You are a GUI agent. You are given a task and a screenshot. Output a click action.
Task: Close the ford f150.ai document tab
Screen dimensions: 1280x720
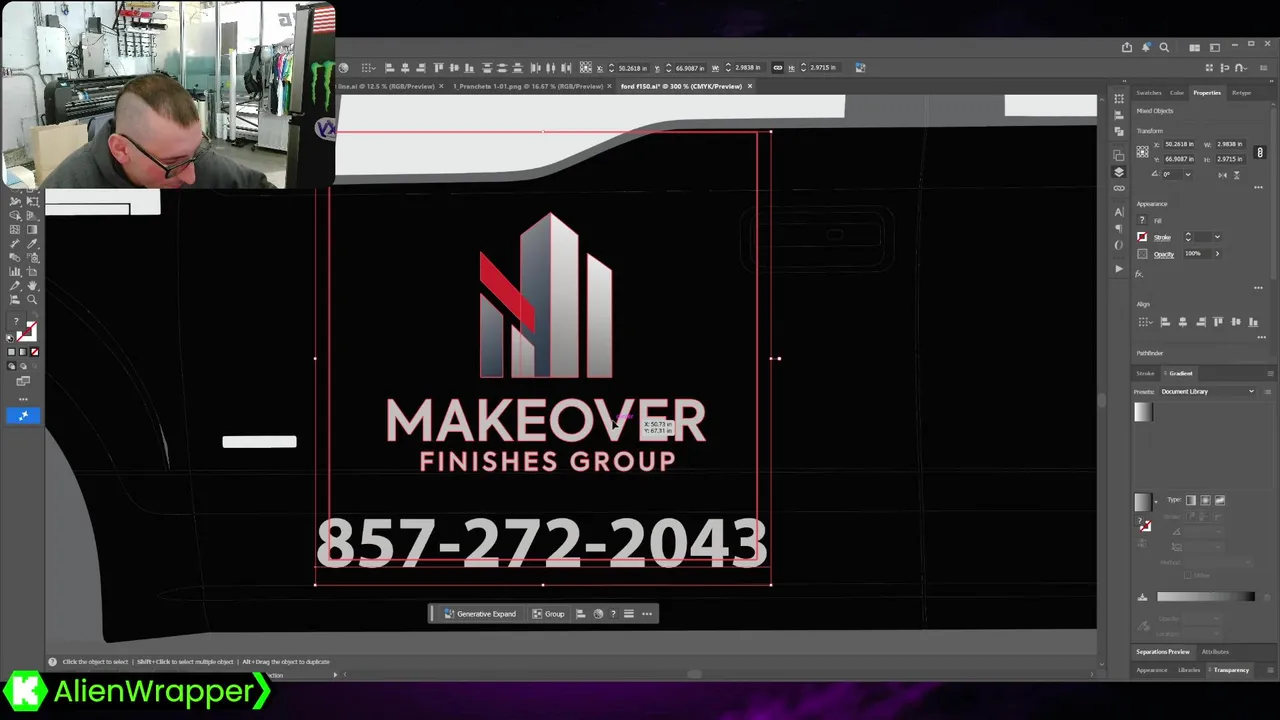point(750,86)
